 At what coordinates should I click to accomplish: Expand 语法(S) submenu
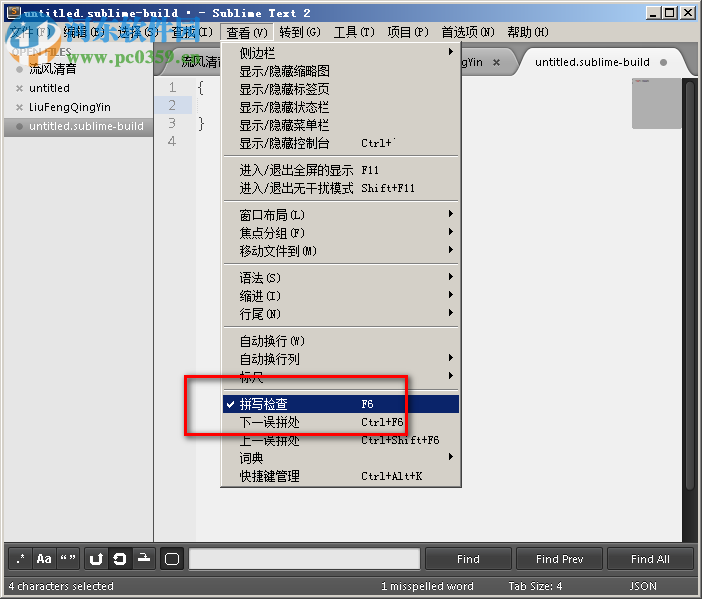click(341, 278)
